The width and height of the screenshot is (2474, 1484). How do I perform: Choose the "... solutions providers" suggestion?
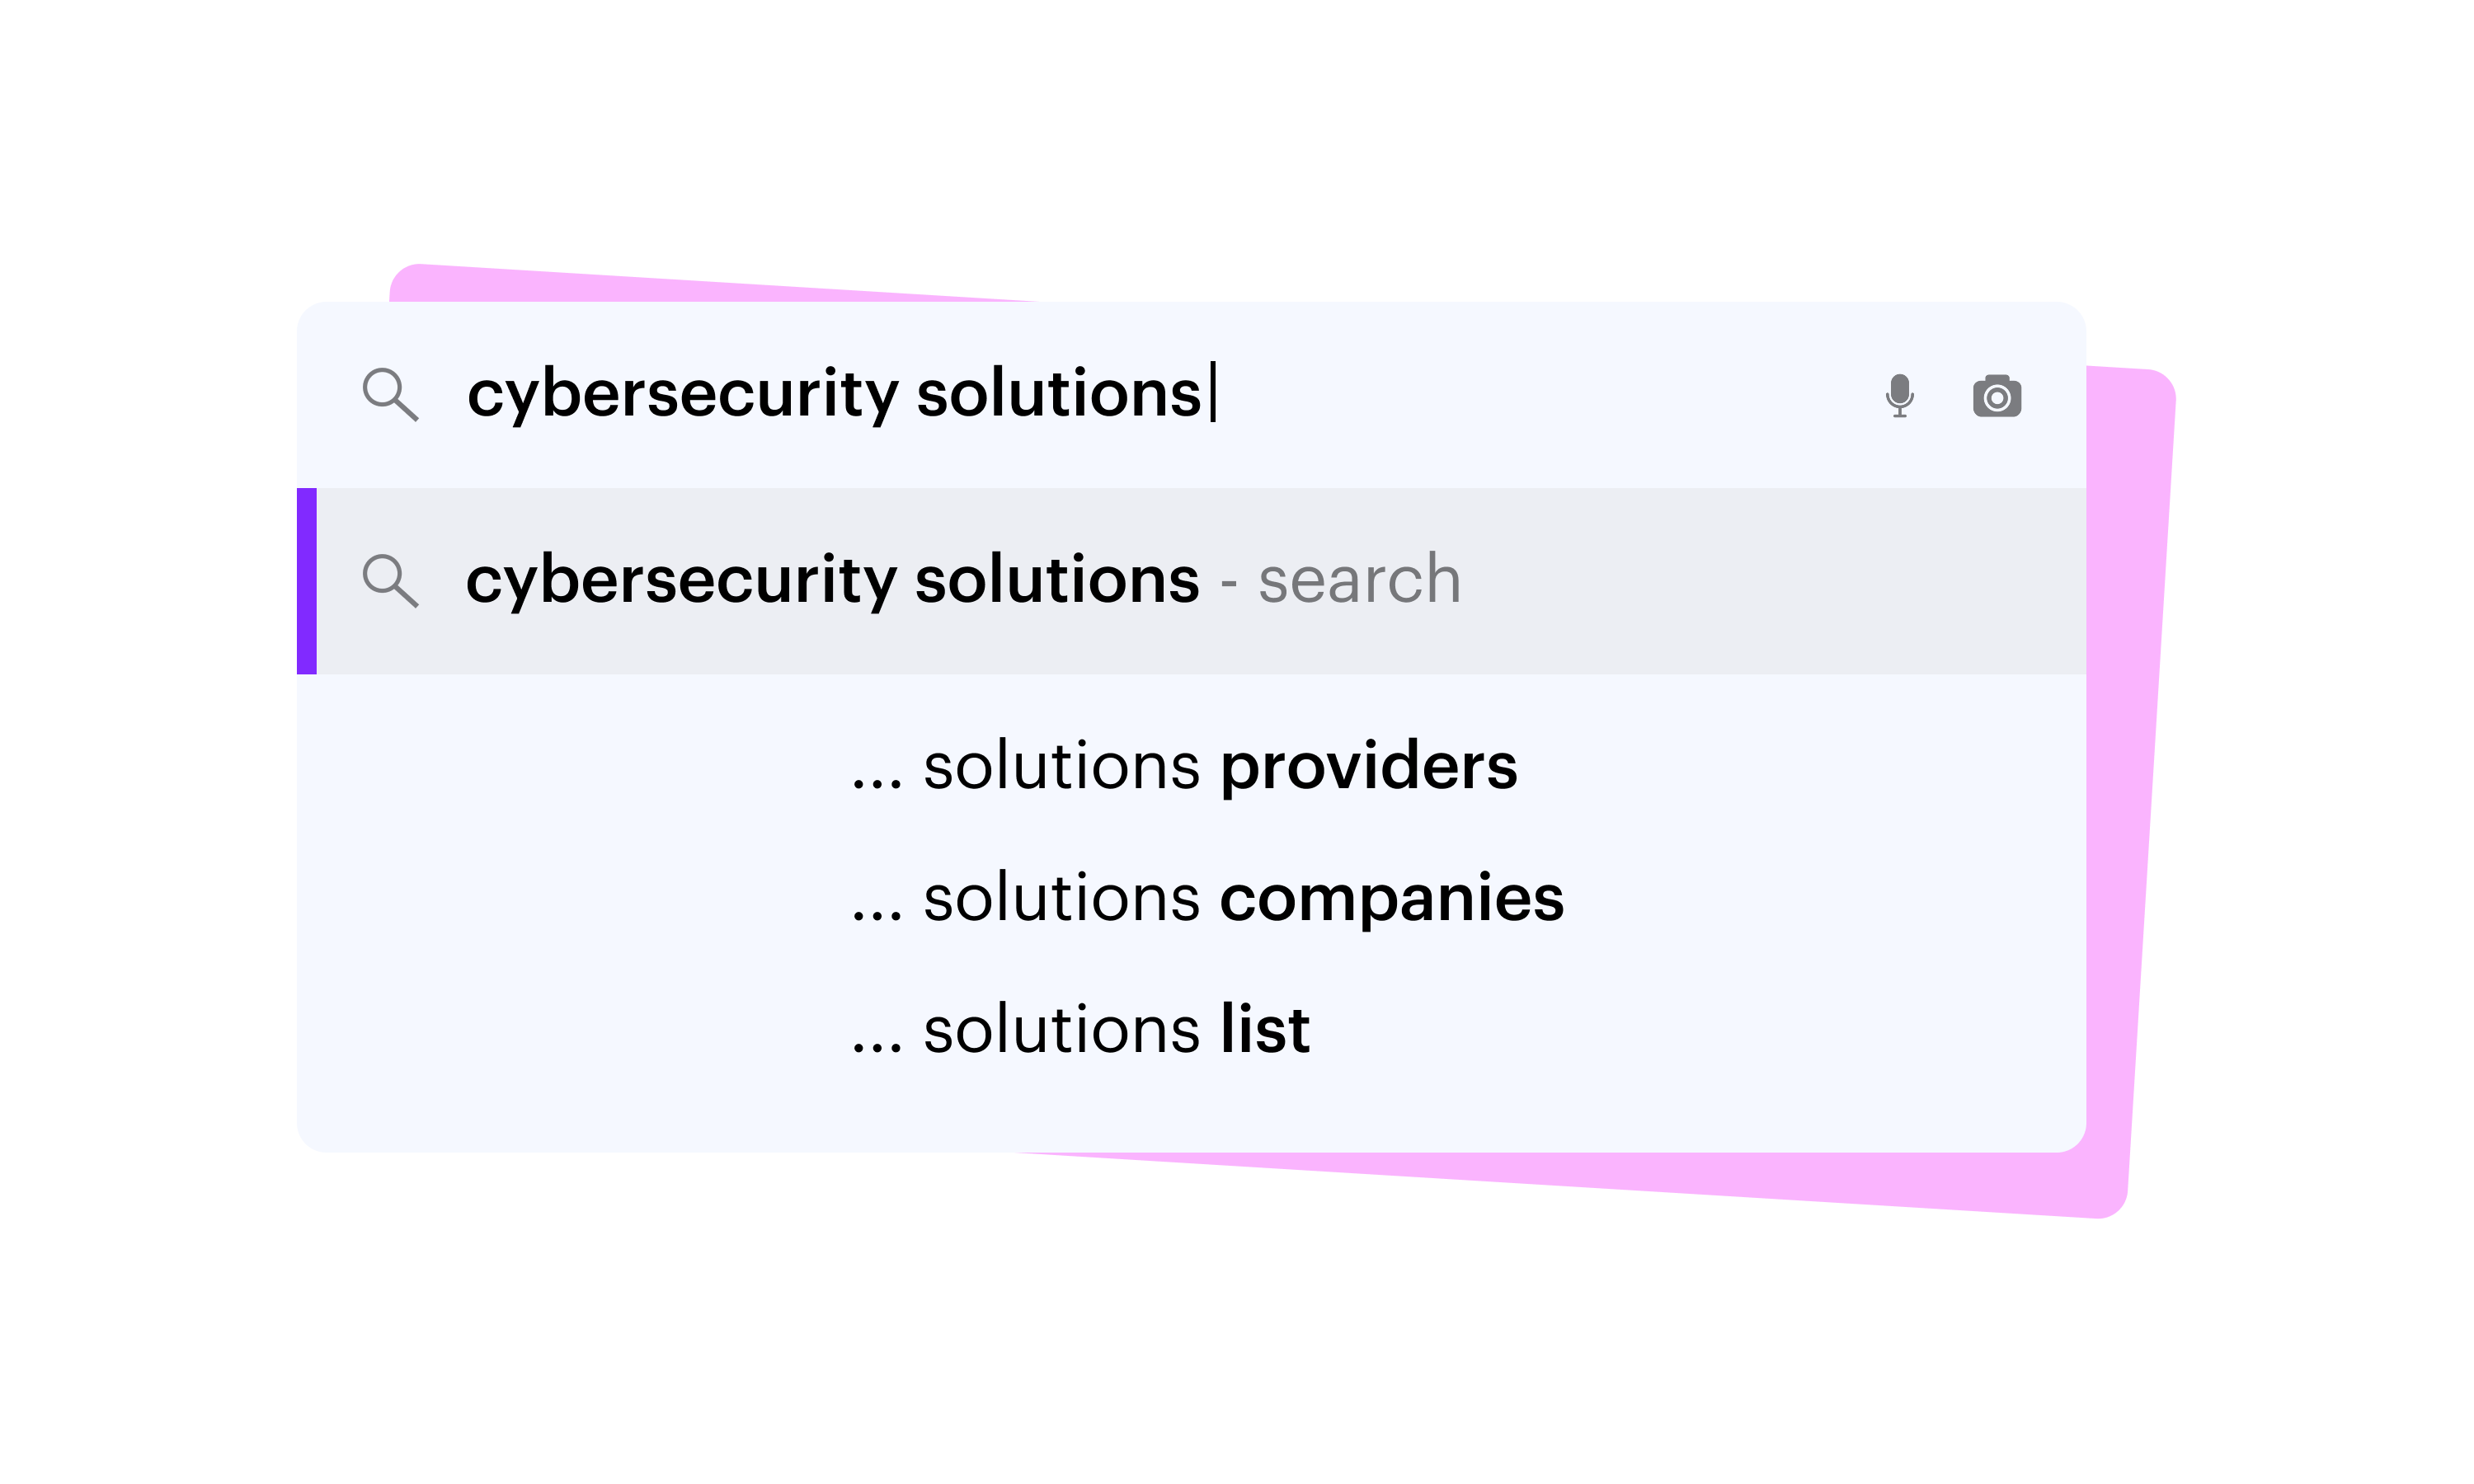1184,767
